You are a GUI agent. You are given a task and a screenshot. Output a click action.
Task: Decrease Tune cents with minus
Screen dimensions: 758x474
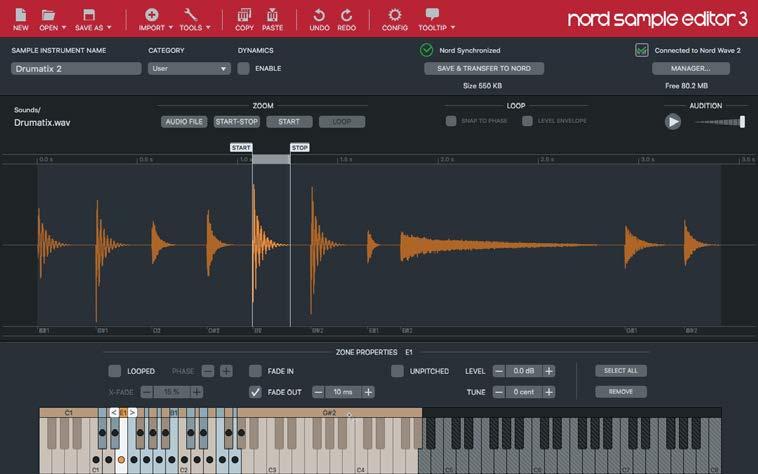click(x=499, y=392)
